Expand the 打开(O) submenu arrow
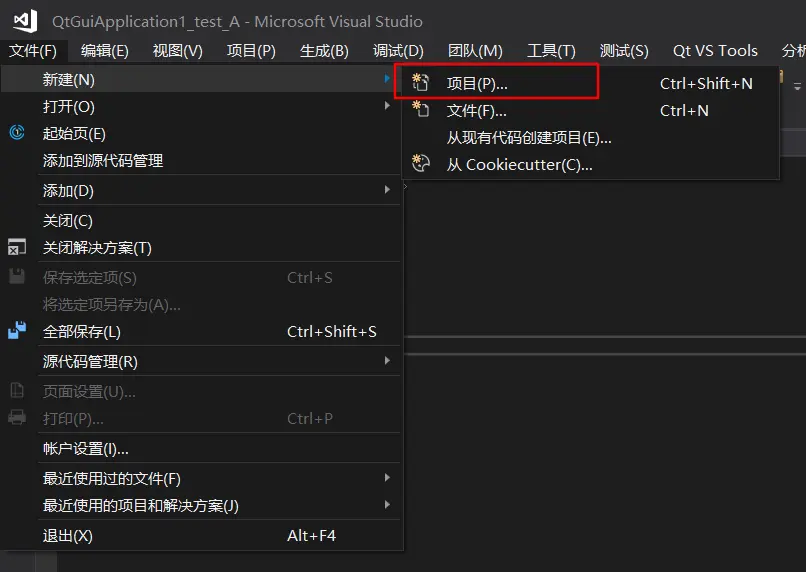The width and height of the screenshot is (806, 572). tap(387, 105)
